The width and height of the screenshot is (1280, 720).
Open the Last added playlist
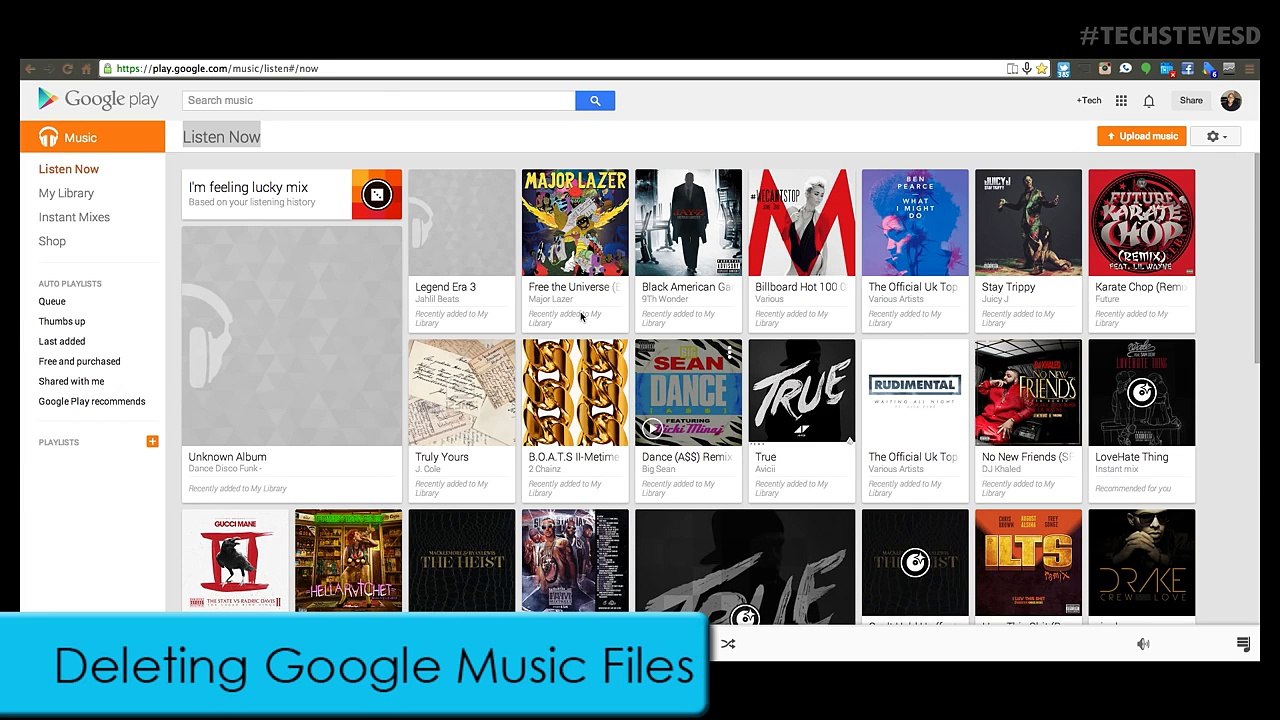pyautogui.click(x=62, y=341)
